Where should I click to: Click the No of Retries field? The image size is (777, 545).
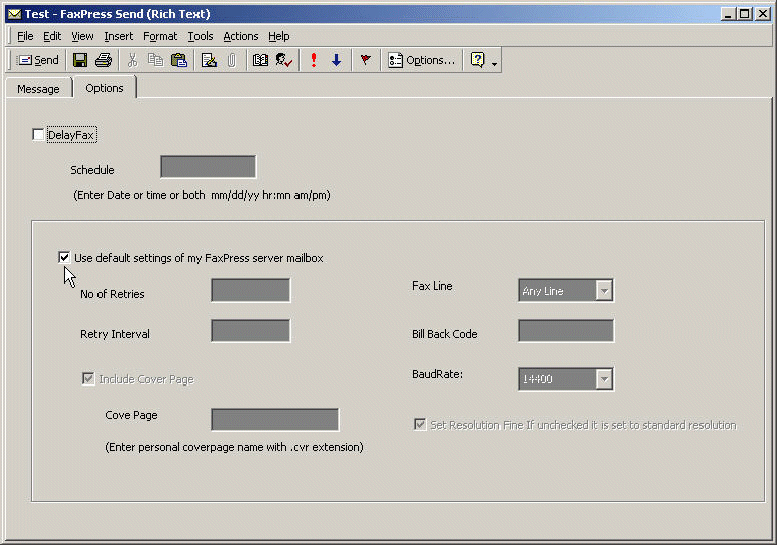point(251,290)
